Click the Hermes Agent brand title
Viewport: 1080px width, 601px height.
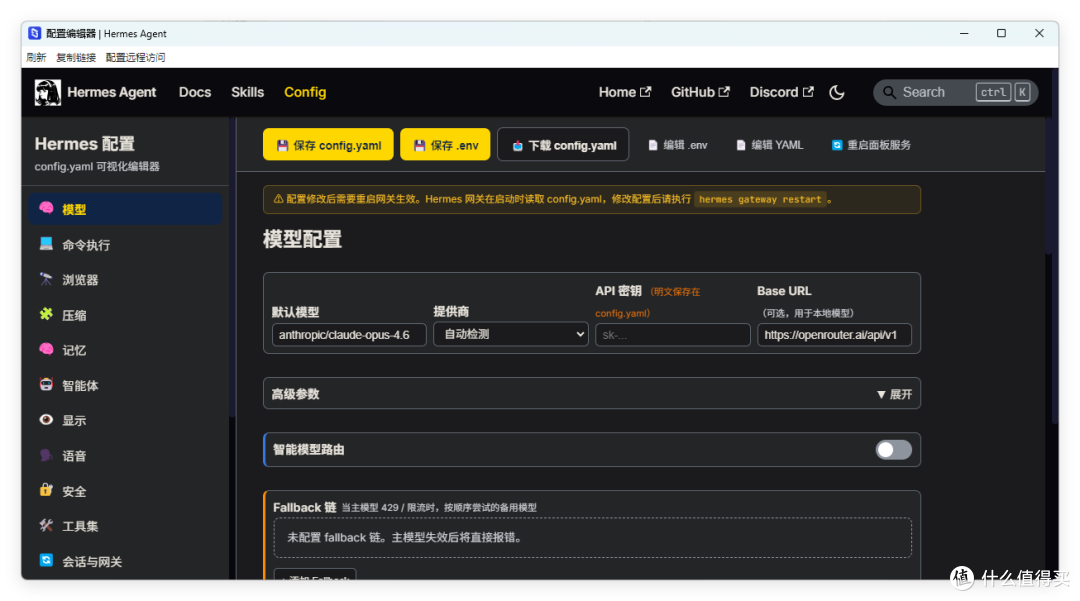pyautogui.click(x=112, y=92)
